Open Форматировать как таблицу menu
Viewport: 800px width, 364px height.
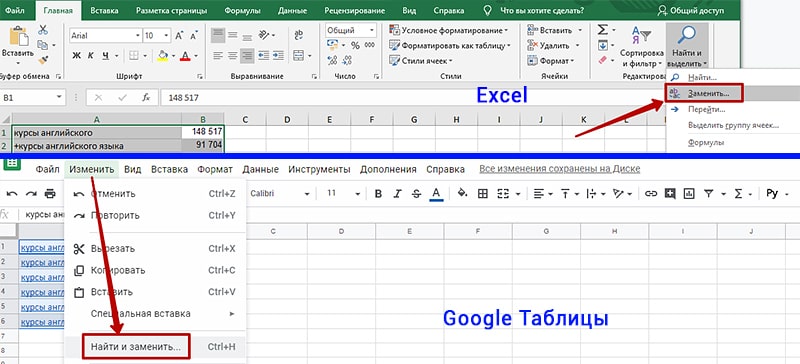(450, 45)
